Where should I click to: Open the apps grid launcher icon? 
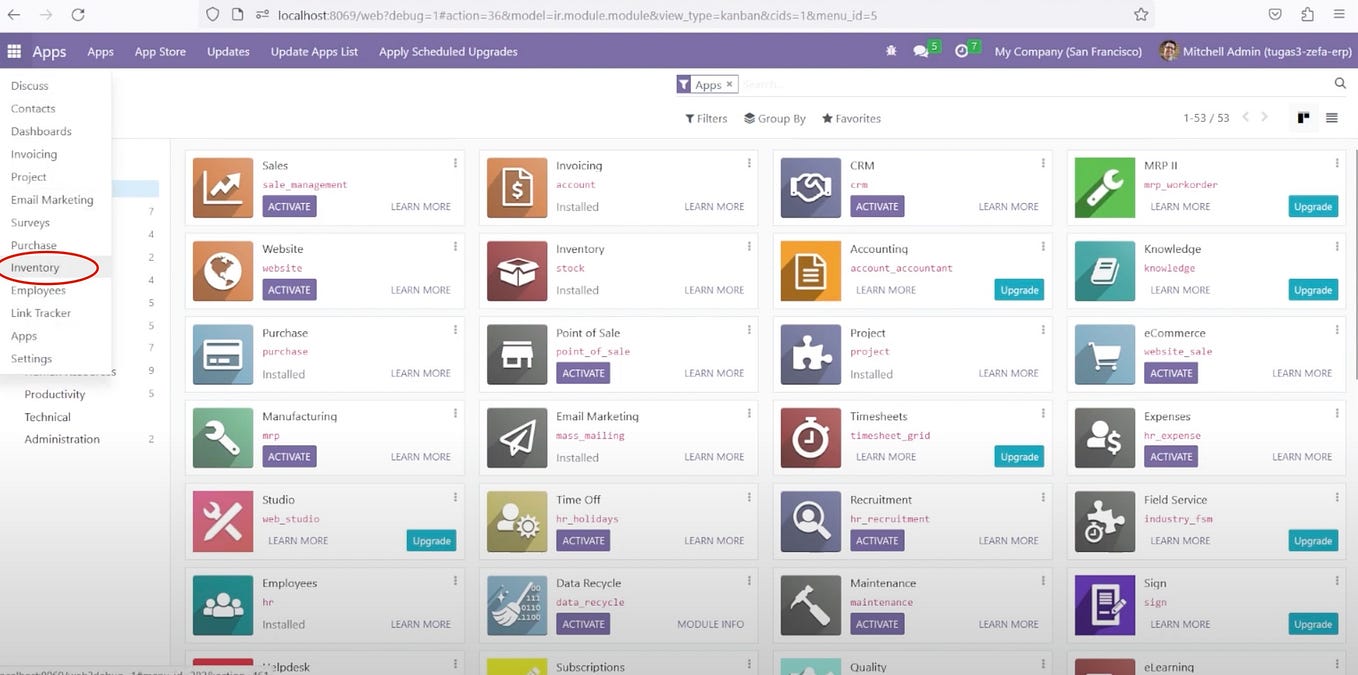tap(13, 50)
